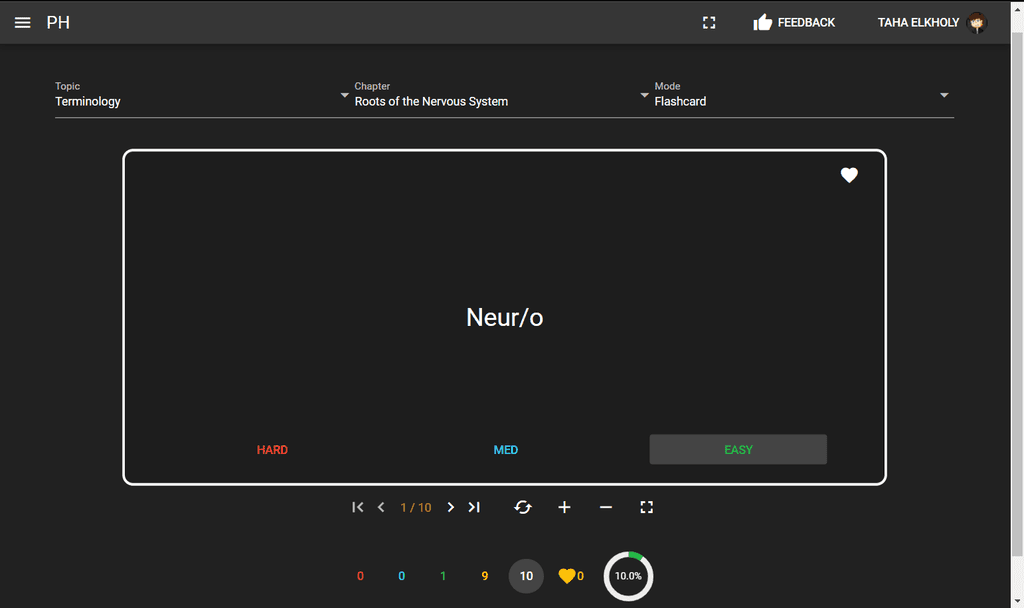Open the hamburger navigation menu
This screenshot has width=1024, height=608.
click(22, 22)
